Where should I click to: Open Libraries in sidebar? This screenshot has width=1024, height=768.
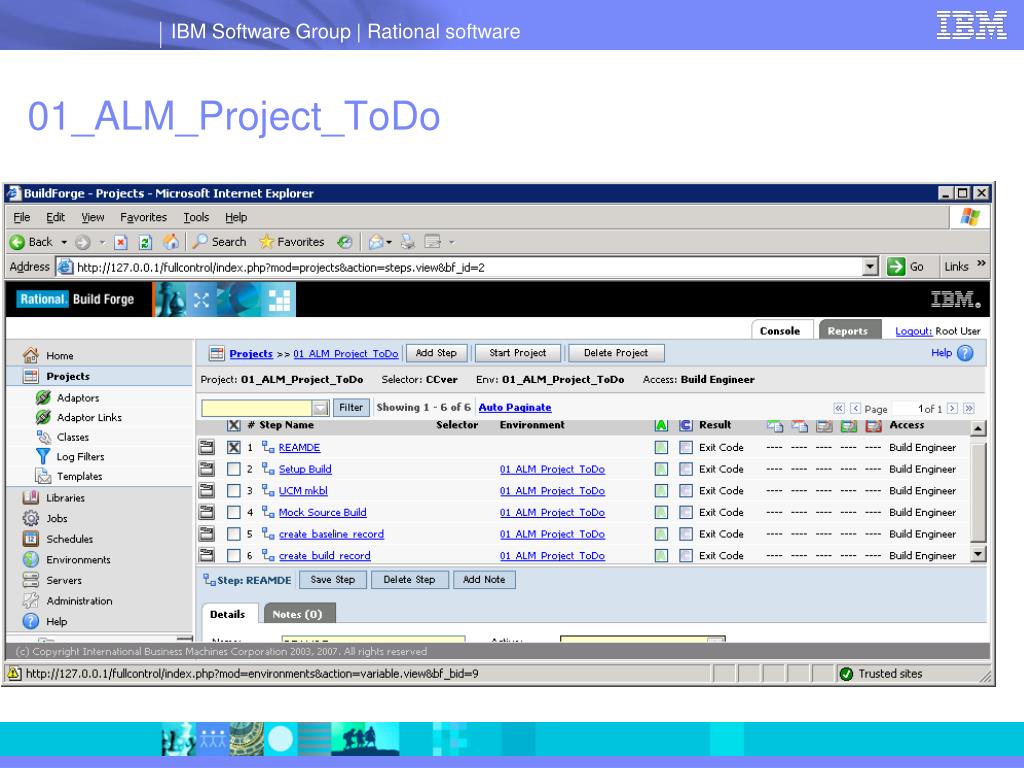(65, 498)
